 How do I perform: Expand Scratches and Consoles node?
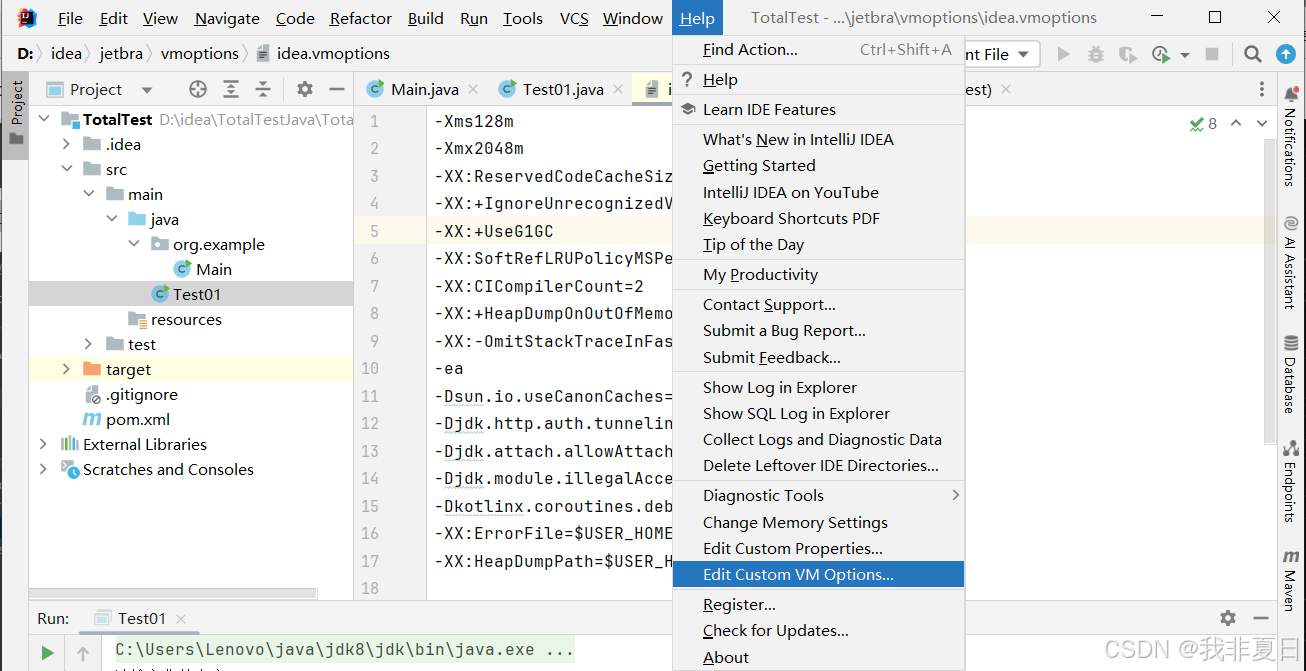(x=43, y=469)
